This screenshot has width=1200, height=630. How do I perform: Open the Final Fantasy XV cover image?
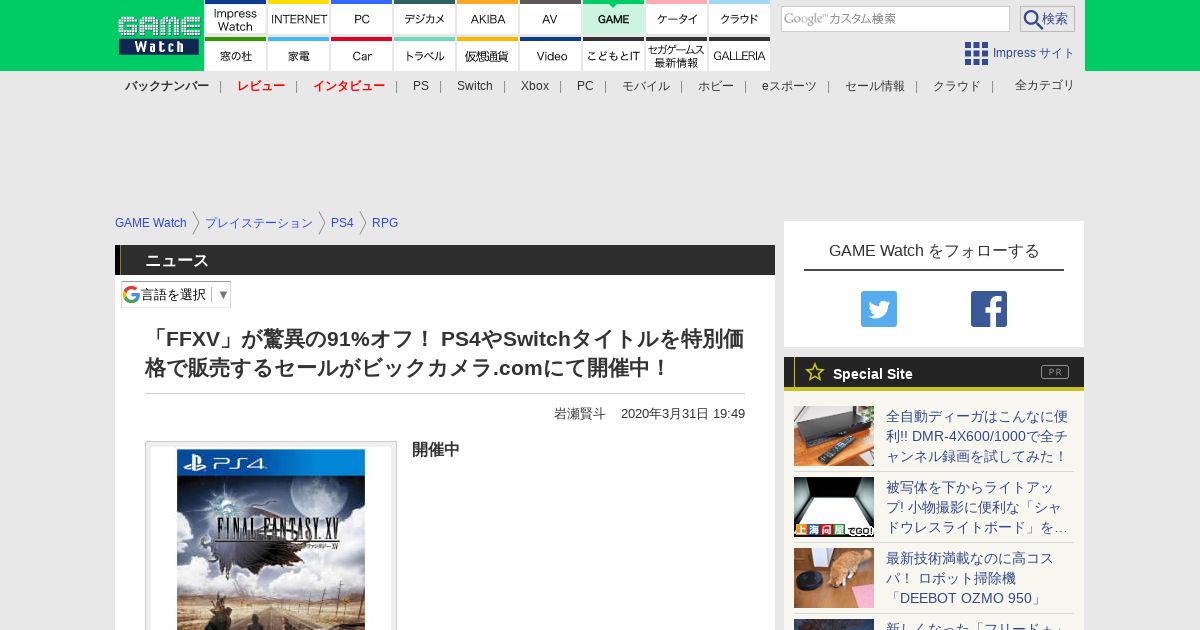tap(271, 538)
